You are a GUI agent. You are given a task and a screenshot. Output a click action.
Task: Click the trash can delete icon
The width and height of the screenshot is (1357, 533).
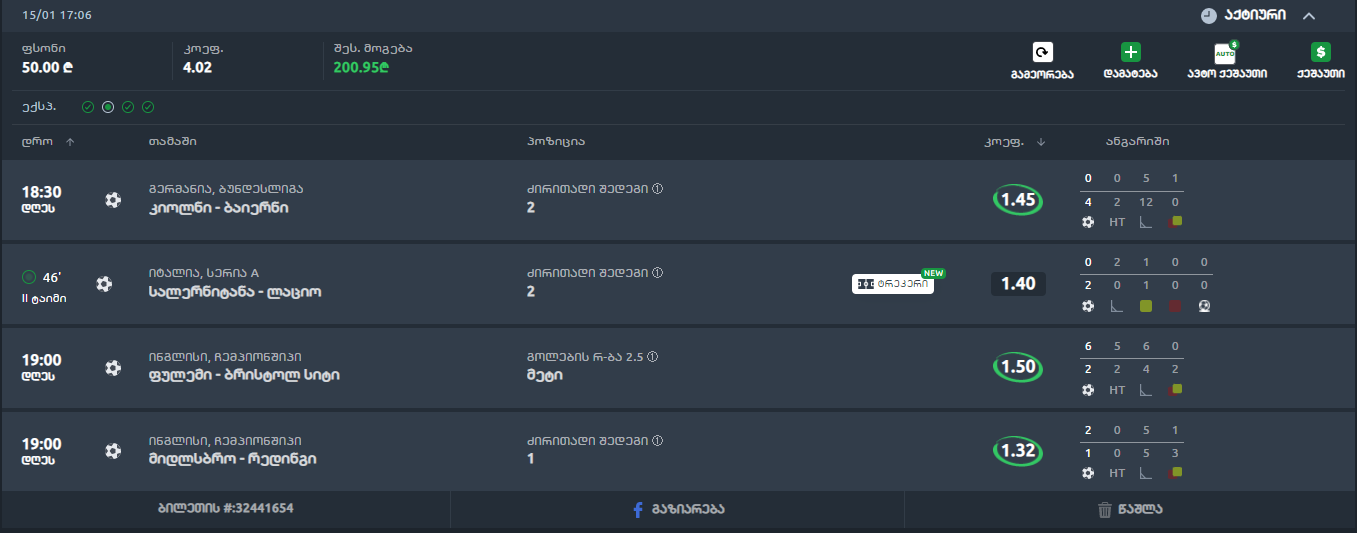click(1104, 510)
